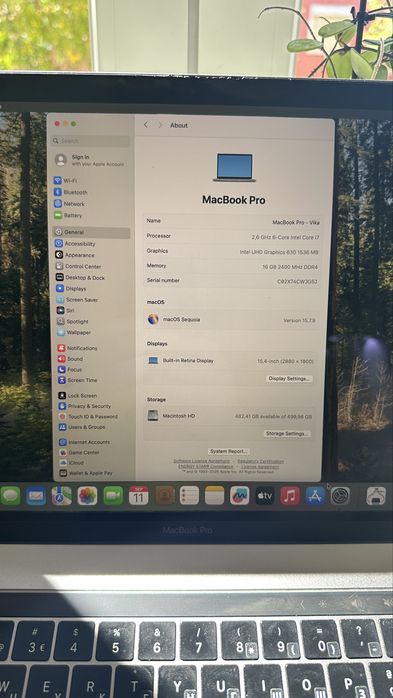393x698 pixels.
Task: Go back using the back chevron
Action: [x=146, y=125]
